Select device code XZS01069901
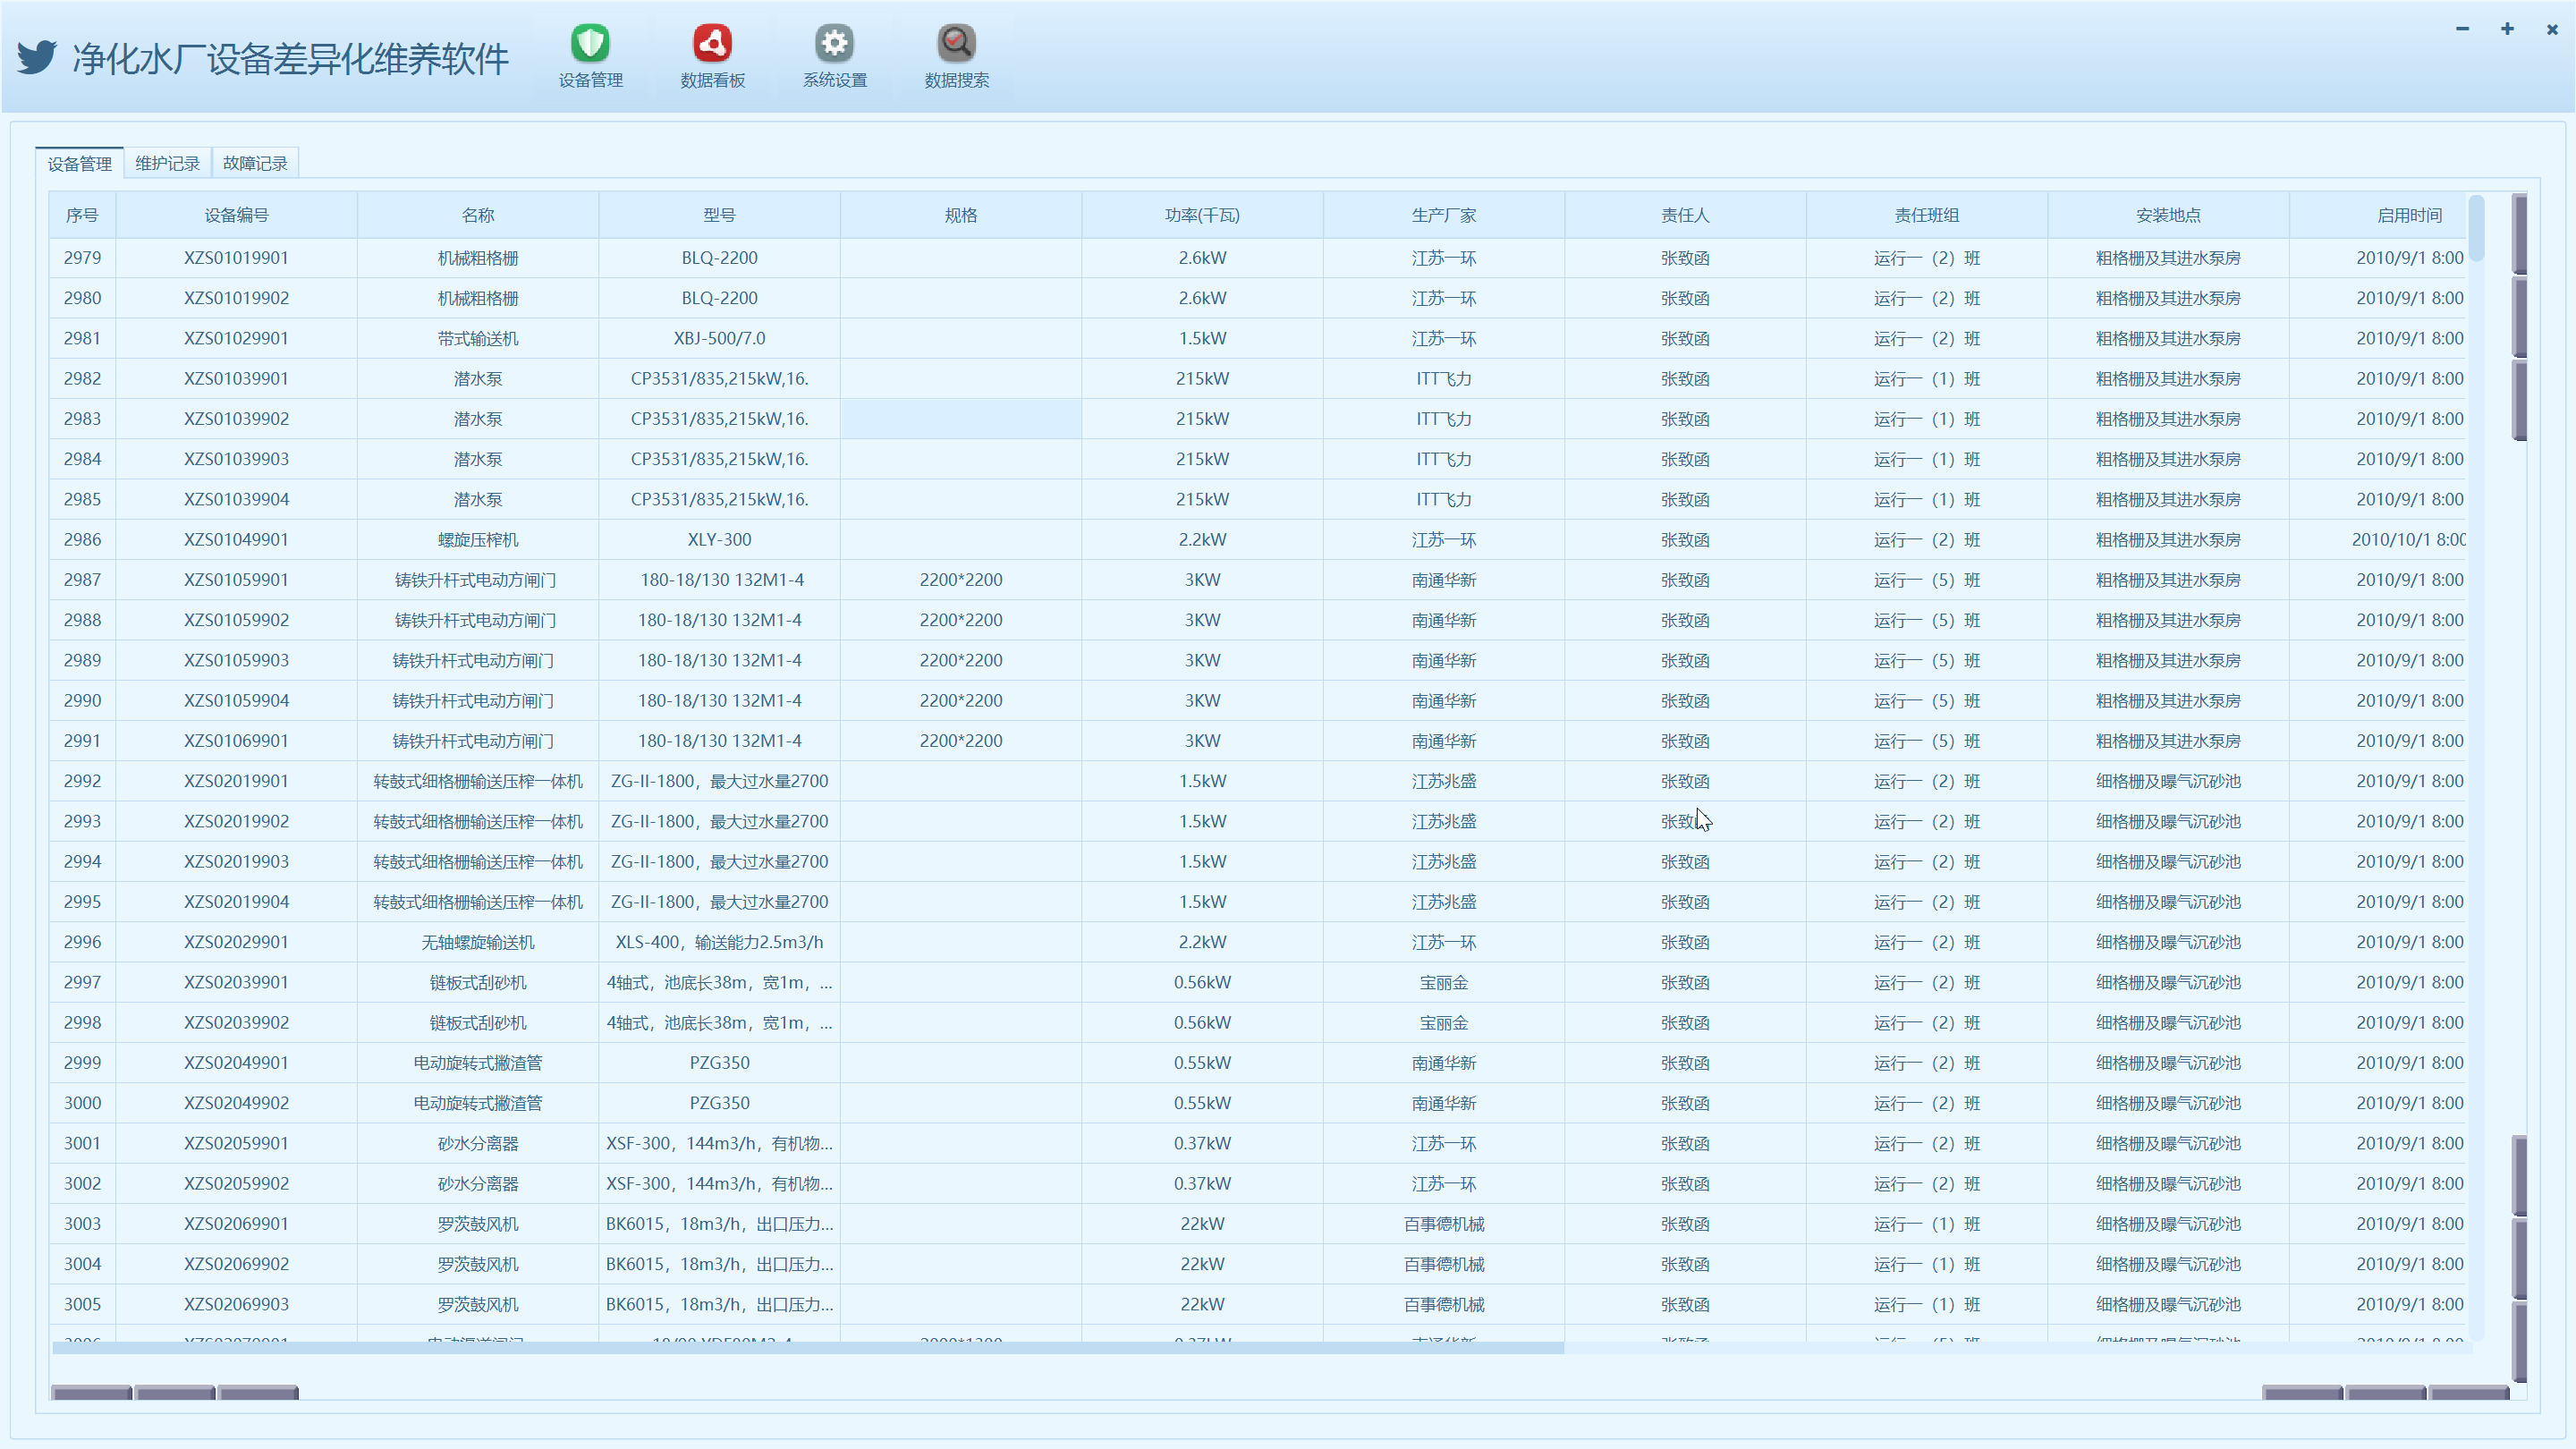The image size is (2576, 1449). (x=236, y=741)
